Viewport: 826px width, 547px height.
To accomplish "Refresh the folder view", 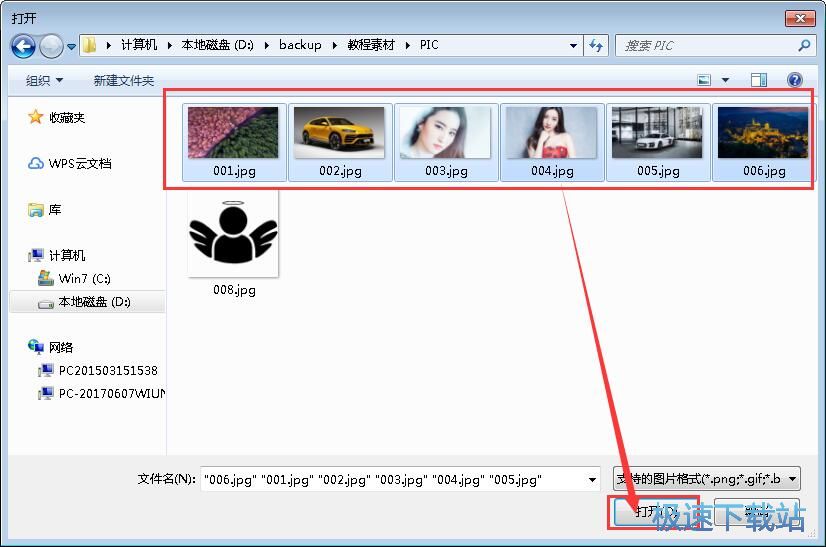I will pos(596,46).
